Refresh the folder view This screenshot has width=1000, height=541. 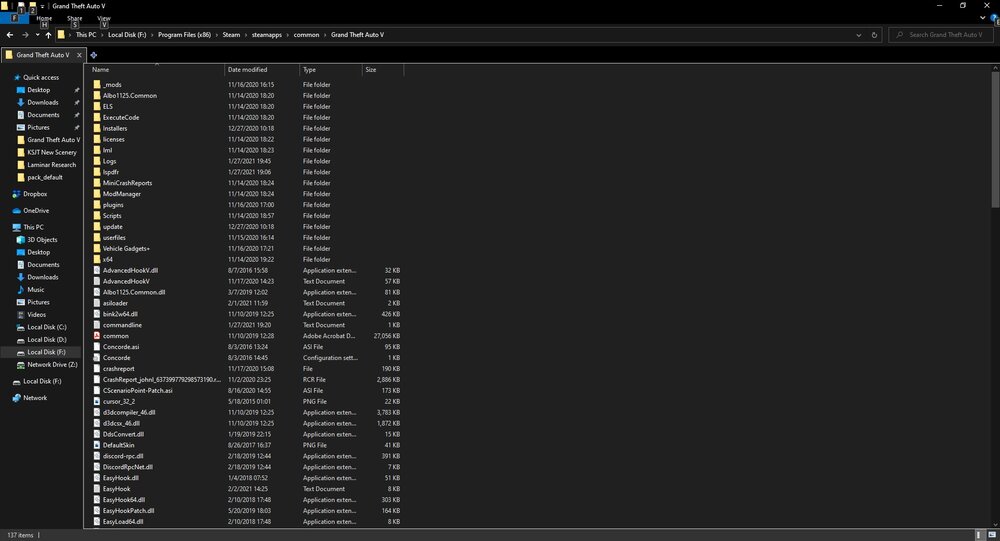[x=874, y=35]
